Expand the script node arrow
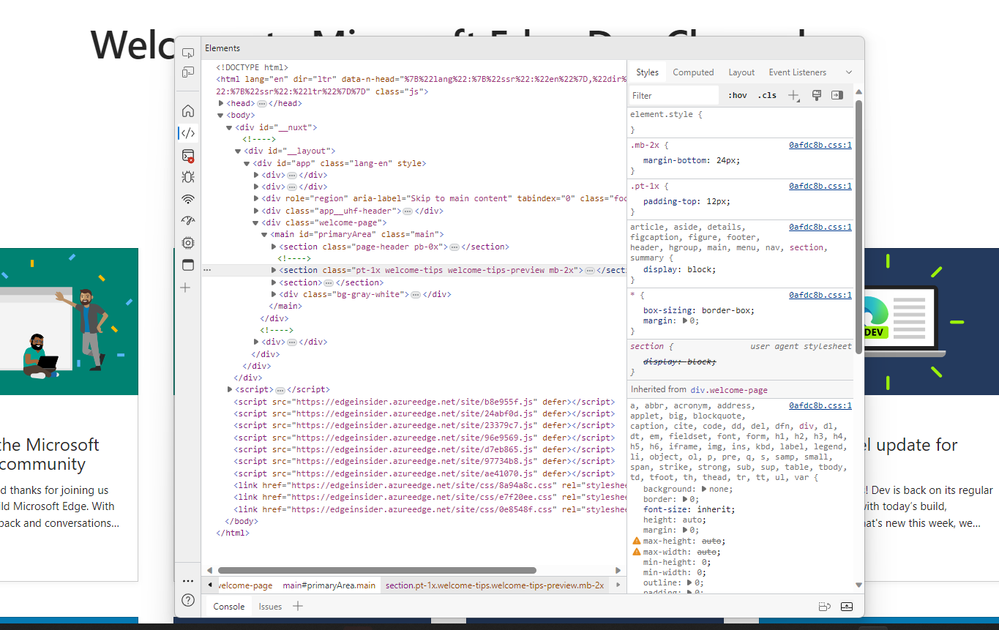 tap(230, 389)
